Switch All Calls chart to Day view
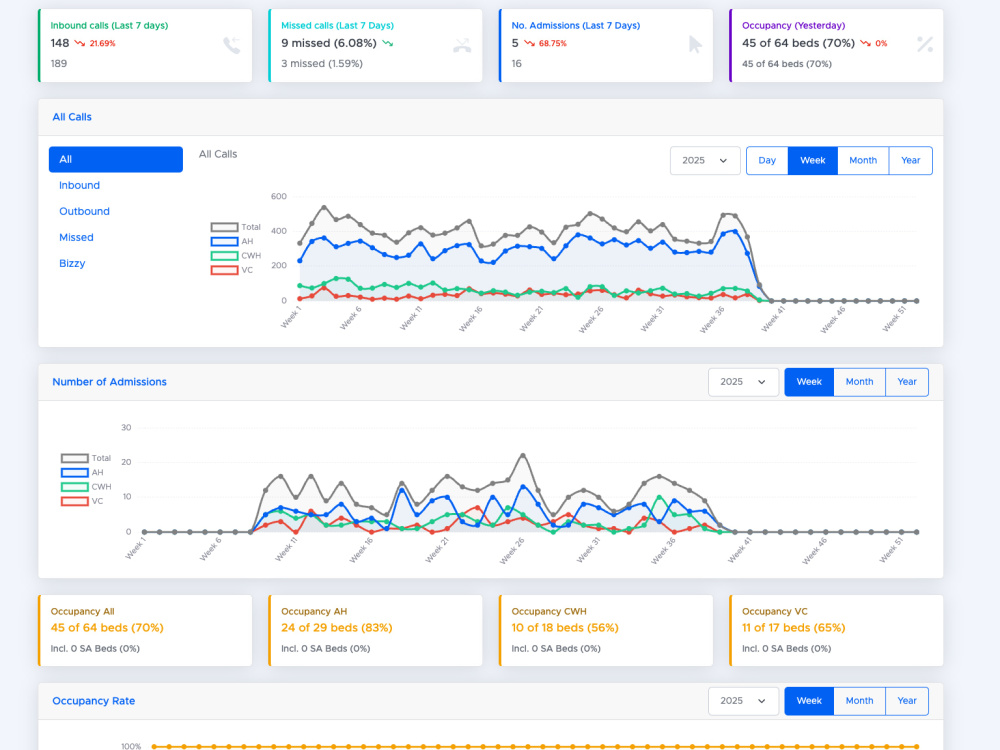Screen dimensions: 1000x750 (767, 161)
